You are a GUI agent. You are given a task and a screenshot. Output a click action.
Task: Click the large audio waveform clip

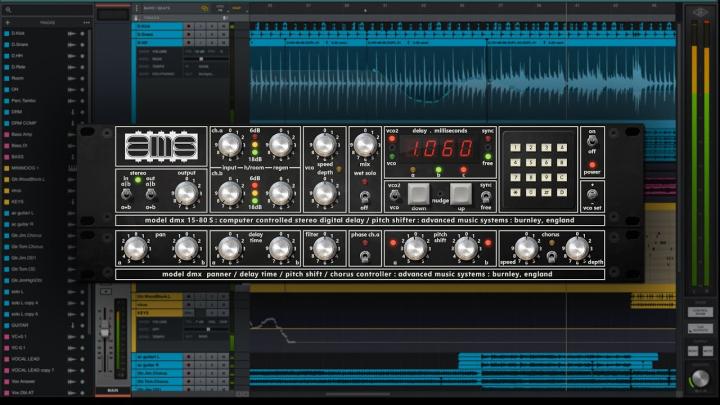tap(462, 81)
